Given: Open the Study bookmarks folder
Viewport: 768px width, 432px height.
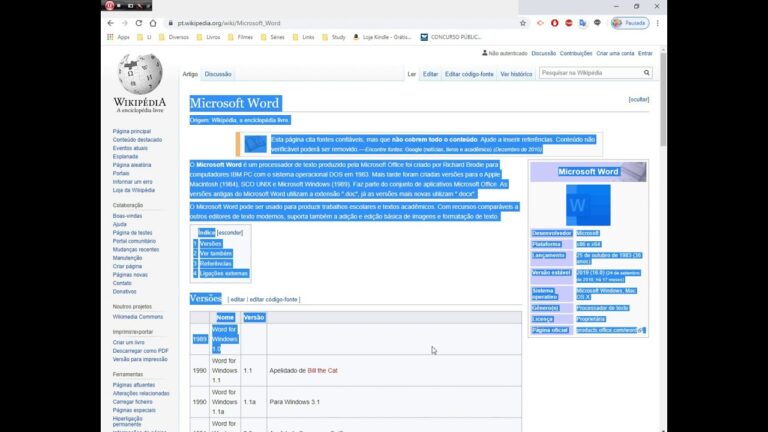Looking at the screenshot, I should click(334, 37).
